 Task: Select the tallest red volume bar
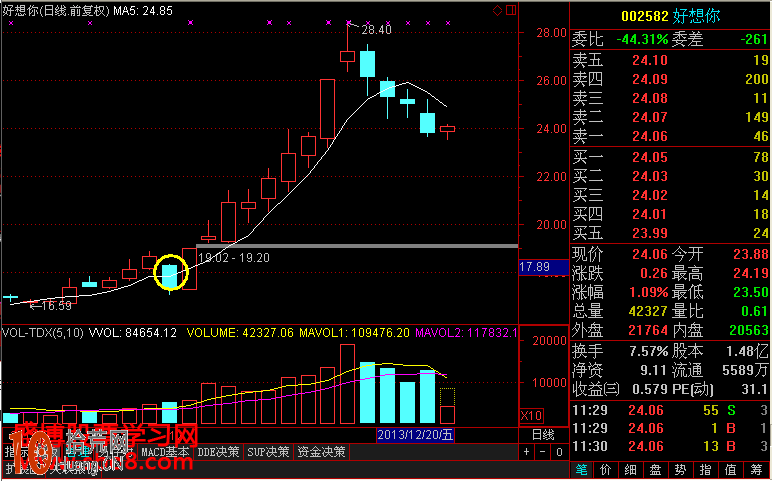[x=347, y=384]
